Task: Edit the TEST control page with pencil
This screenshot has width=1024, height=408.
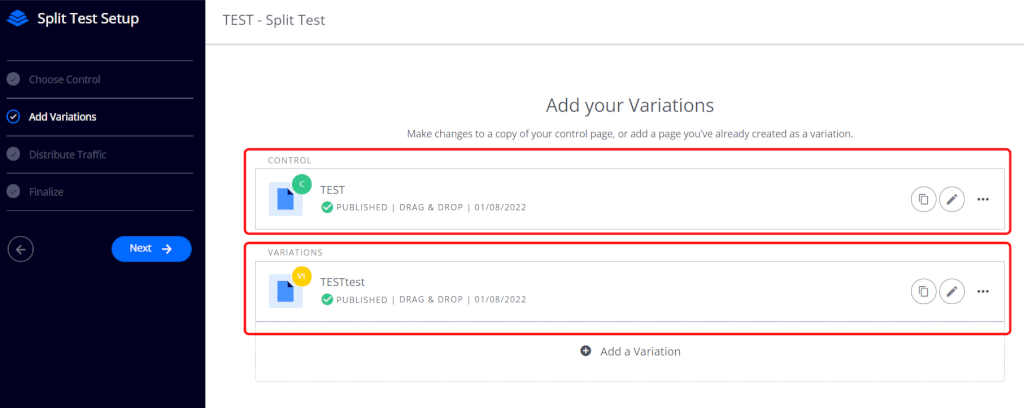Action: coord(952,199)
